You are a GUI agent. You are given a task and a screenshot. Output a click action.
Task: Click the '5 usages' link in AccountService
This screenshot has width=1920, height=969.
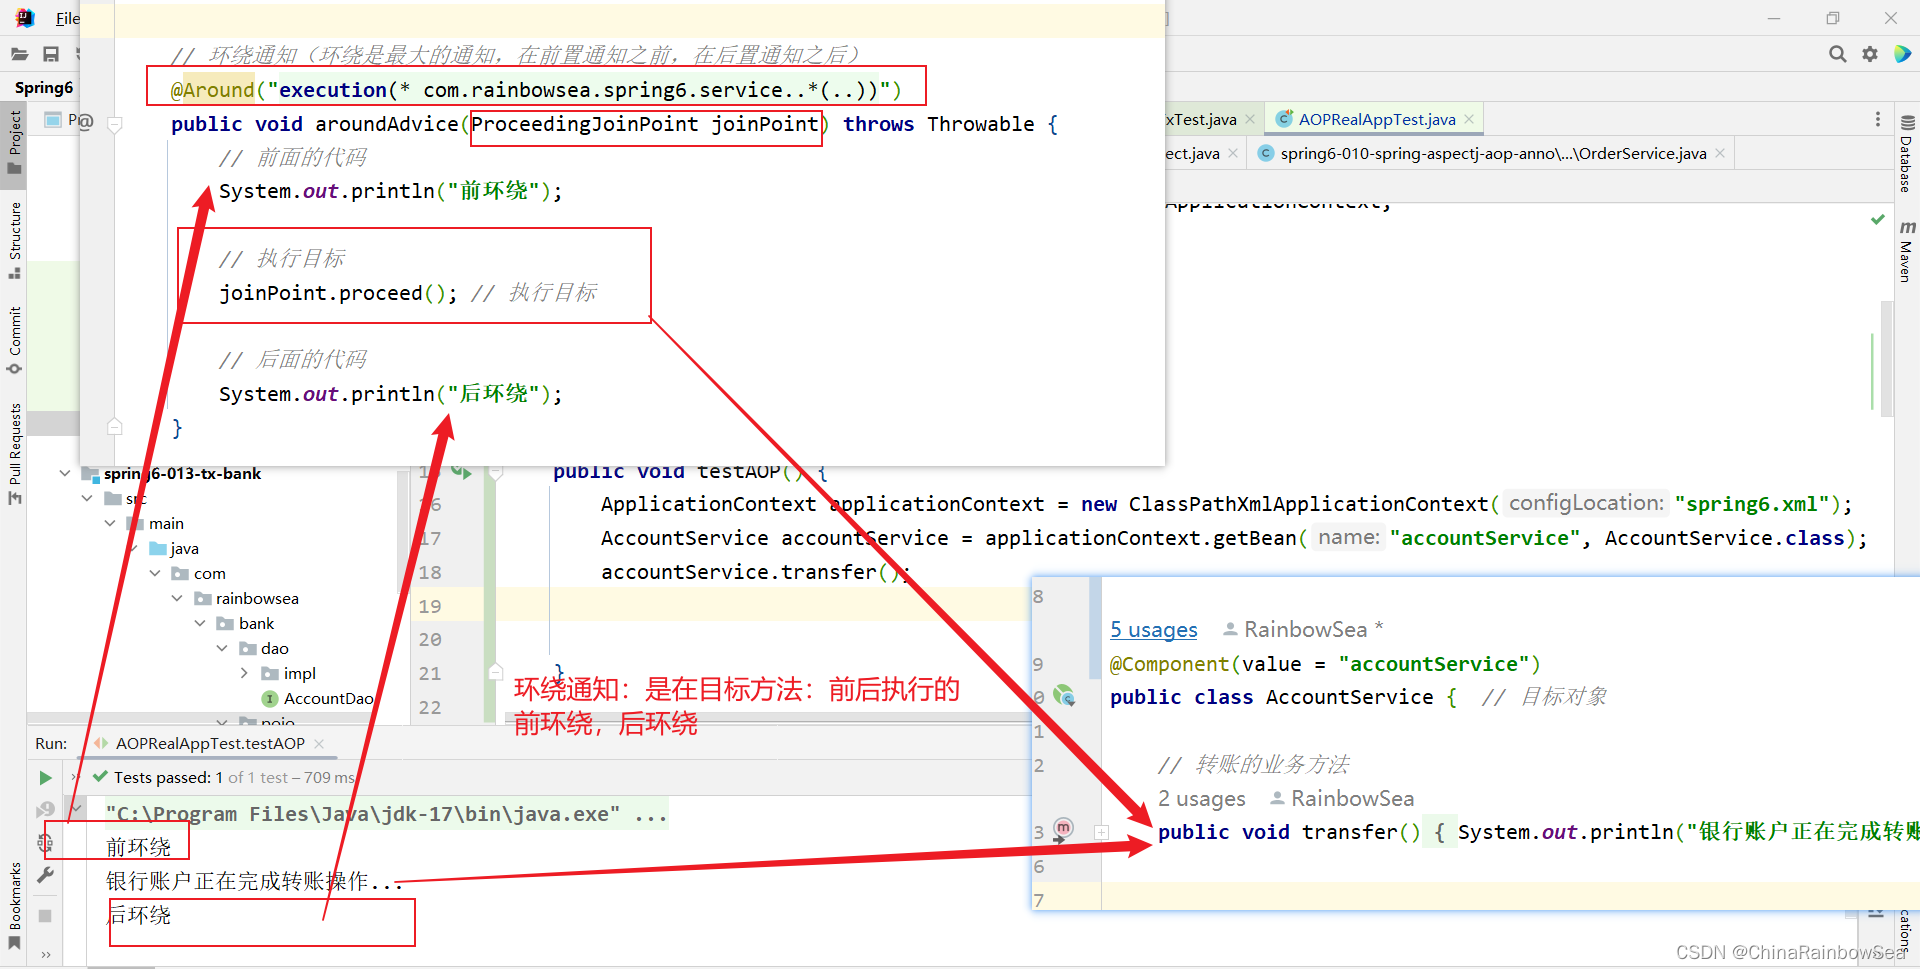(1153, 629)
